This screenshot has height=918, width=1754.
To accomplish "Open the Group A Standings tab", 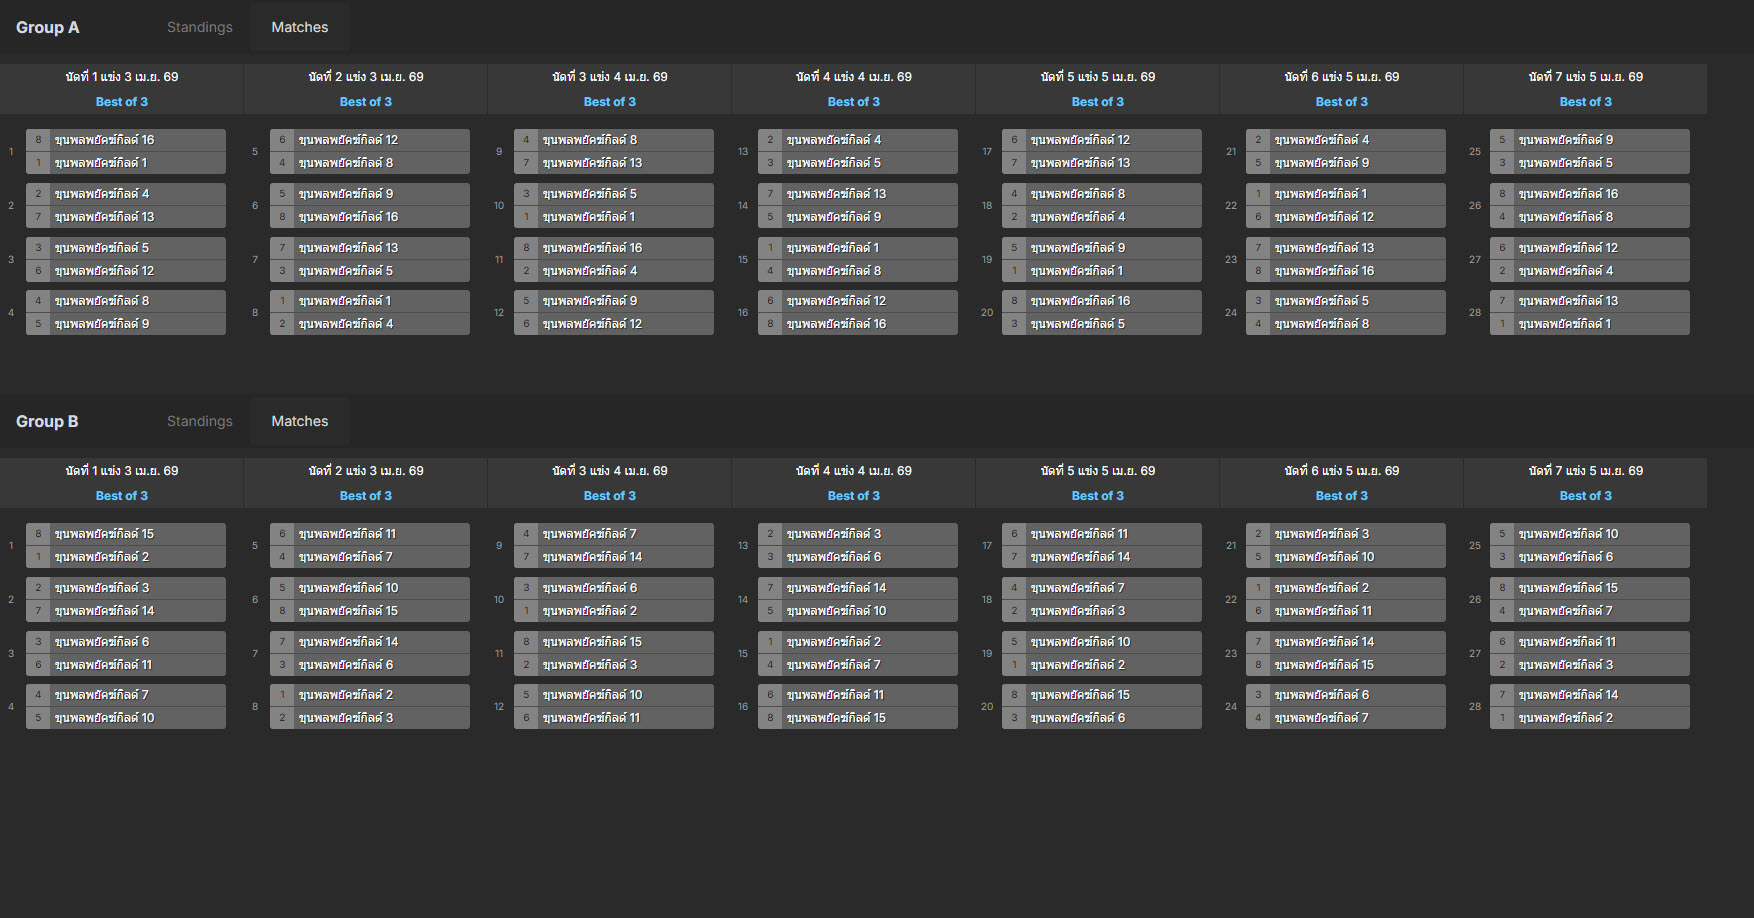I will [x=199, y=27].
